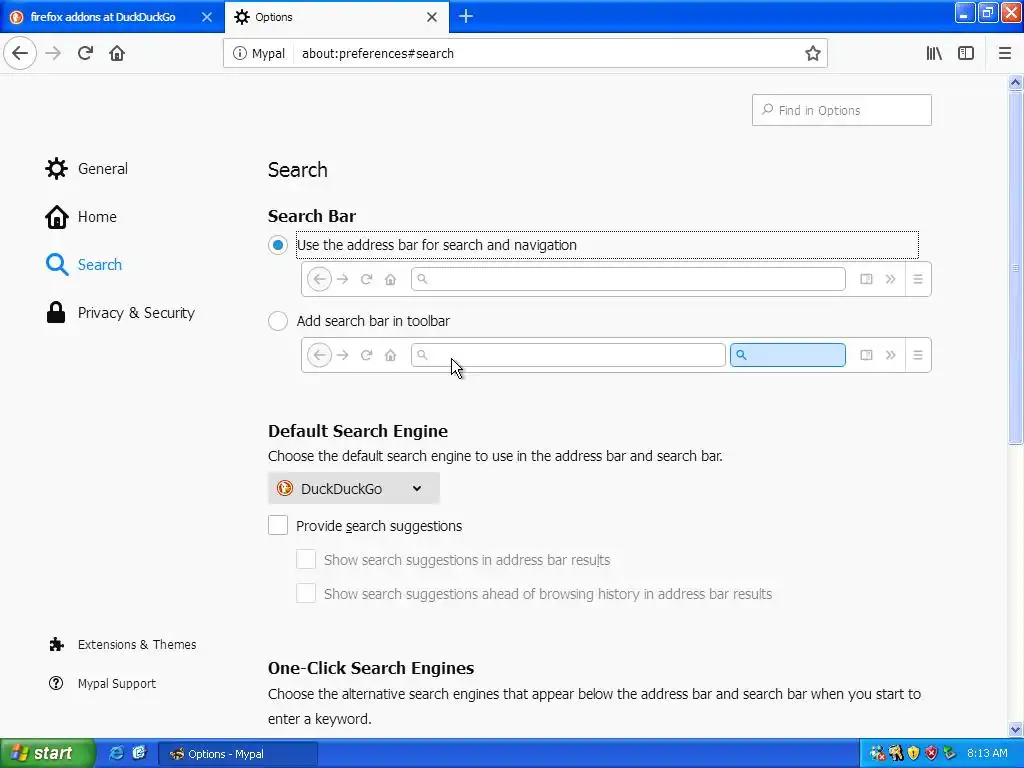Open the Windows start menu
This screenshot has height=768, width=1024.
pyautogui.click(x=47, y=753)
